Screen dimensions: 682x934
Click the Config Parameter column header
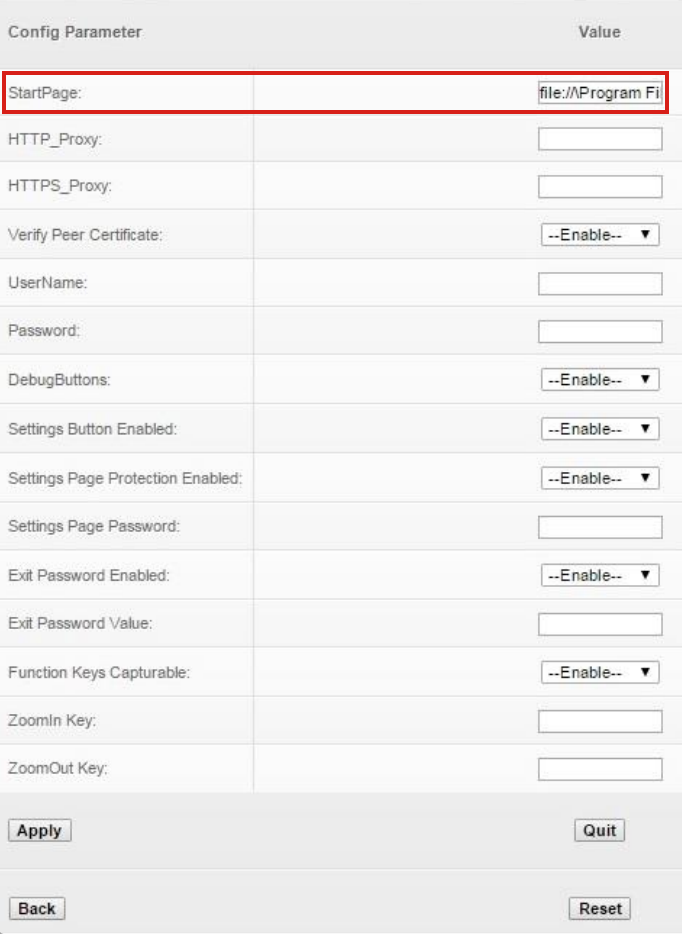[75, 32]
